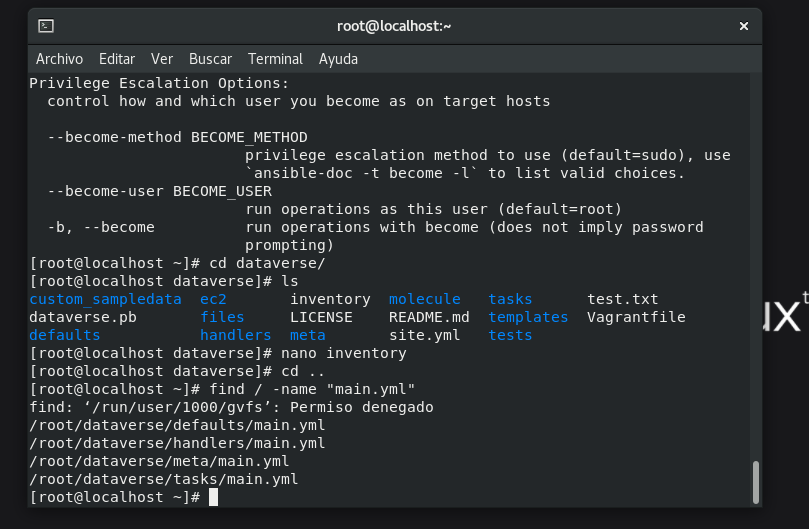The width and height of the screenshot is (809, 529).
Task: Click the templates directory name
Action: coord(528,317)
